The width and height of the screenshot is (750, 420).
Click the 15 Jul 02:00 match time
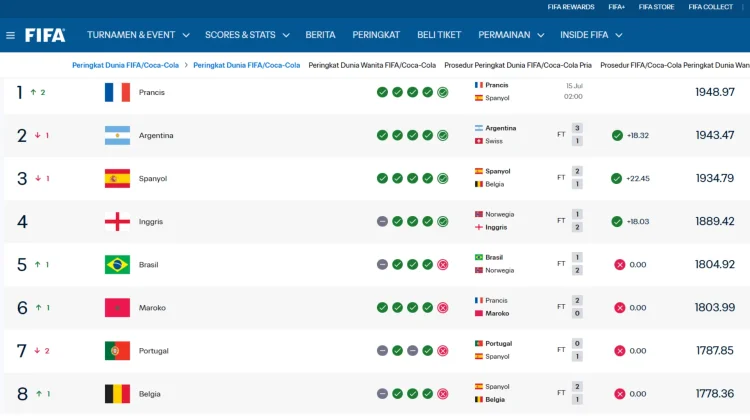click(574, 91)
